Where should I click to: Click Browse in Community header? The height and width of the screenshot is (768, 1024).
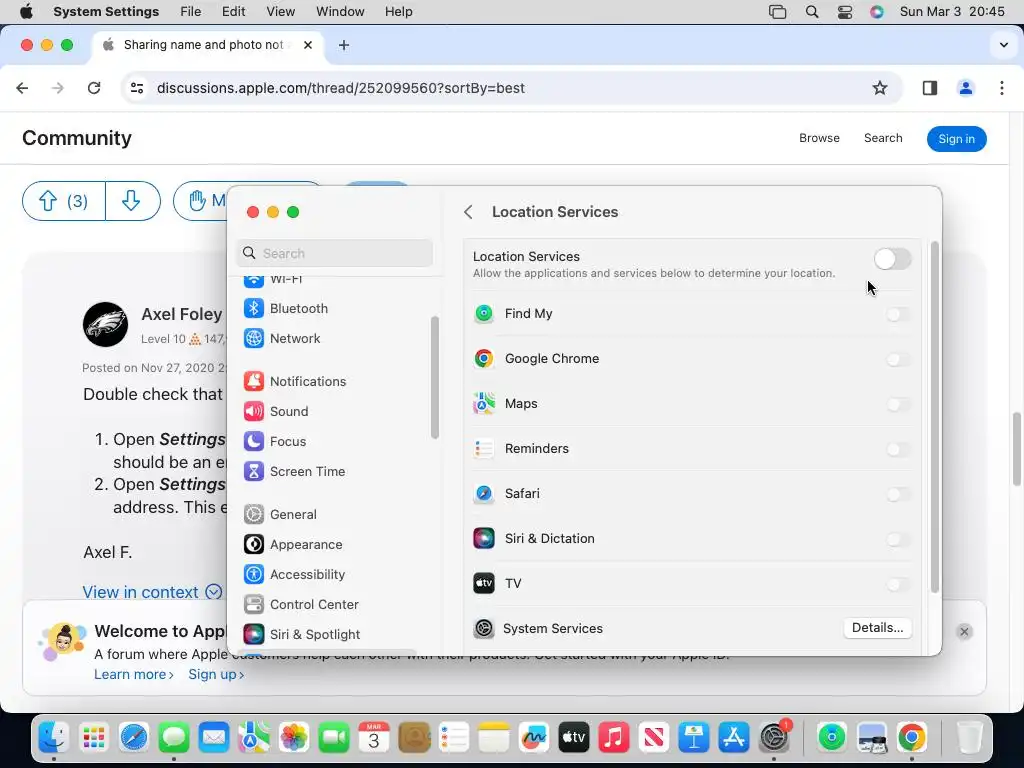click(x=819, y=138)
